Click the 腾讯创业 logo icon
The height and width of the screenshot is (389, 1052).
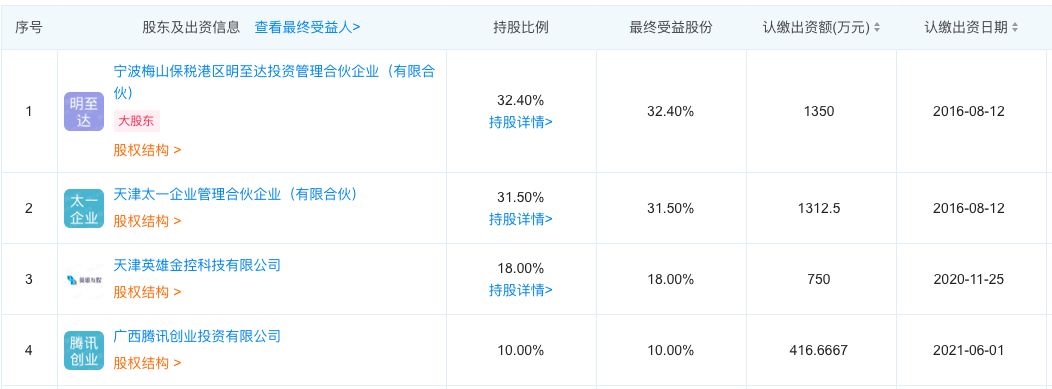point(84,351)
